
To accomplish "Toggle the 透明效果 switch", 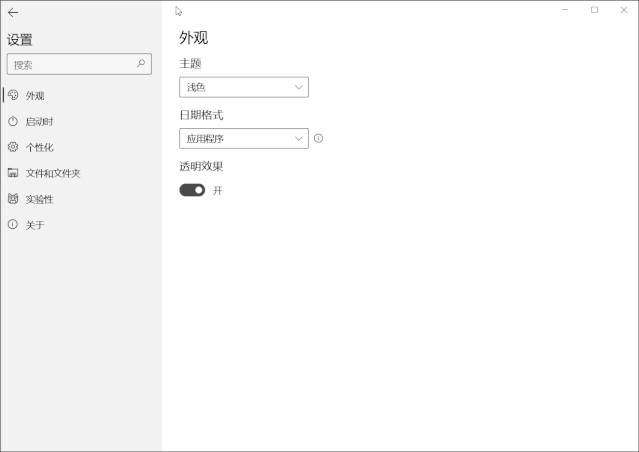I will coord(192,190).
